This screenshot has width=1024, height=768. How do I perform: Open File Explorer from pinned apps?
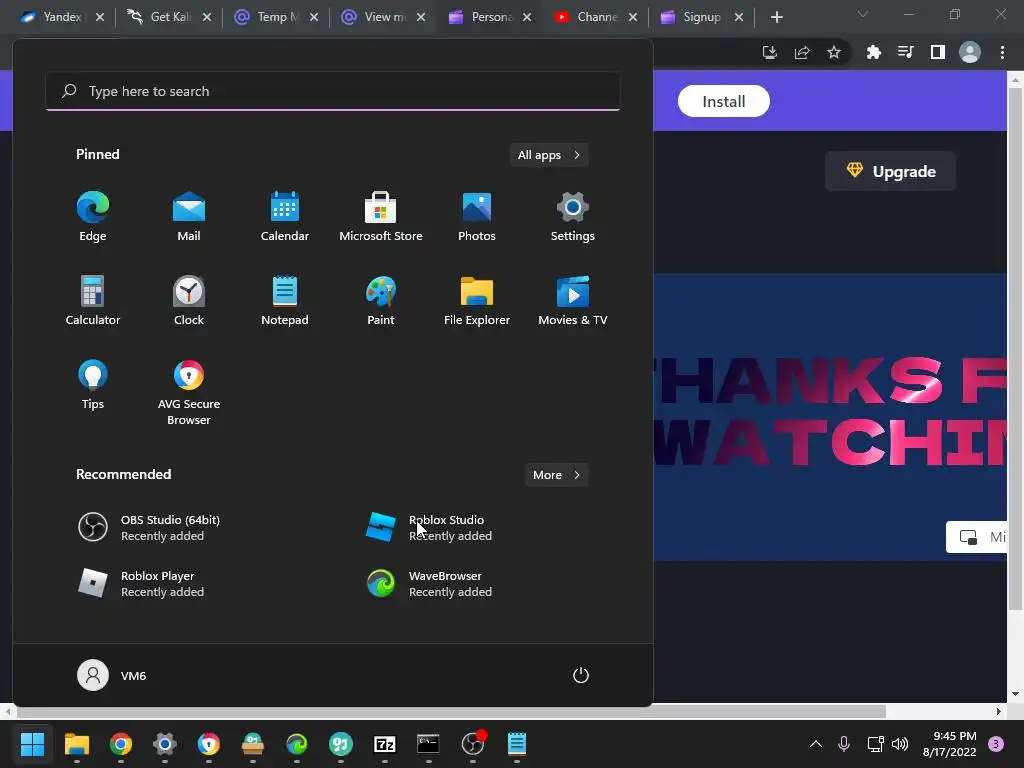[477, 300]
